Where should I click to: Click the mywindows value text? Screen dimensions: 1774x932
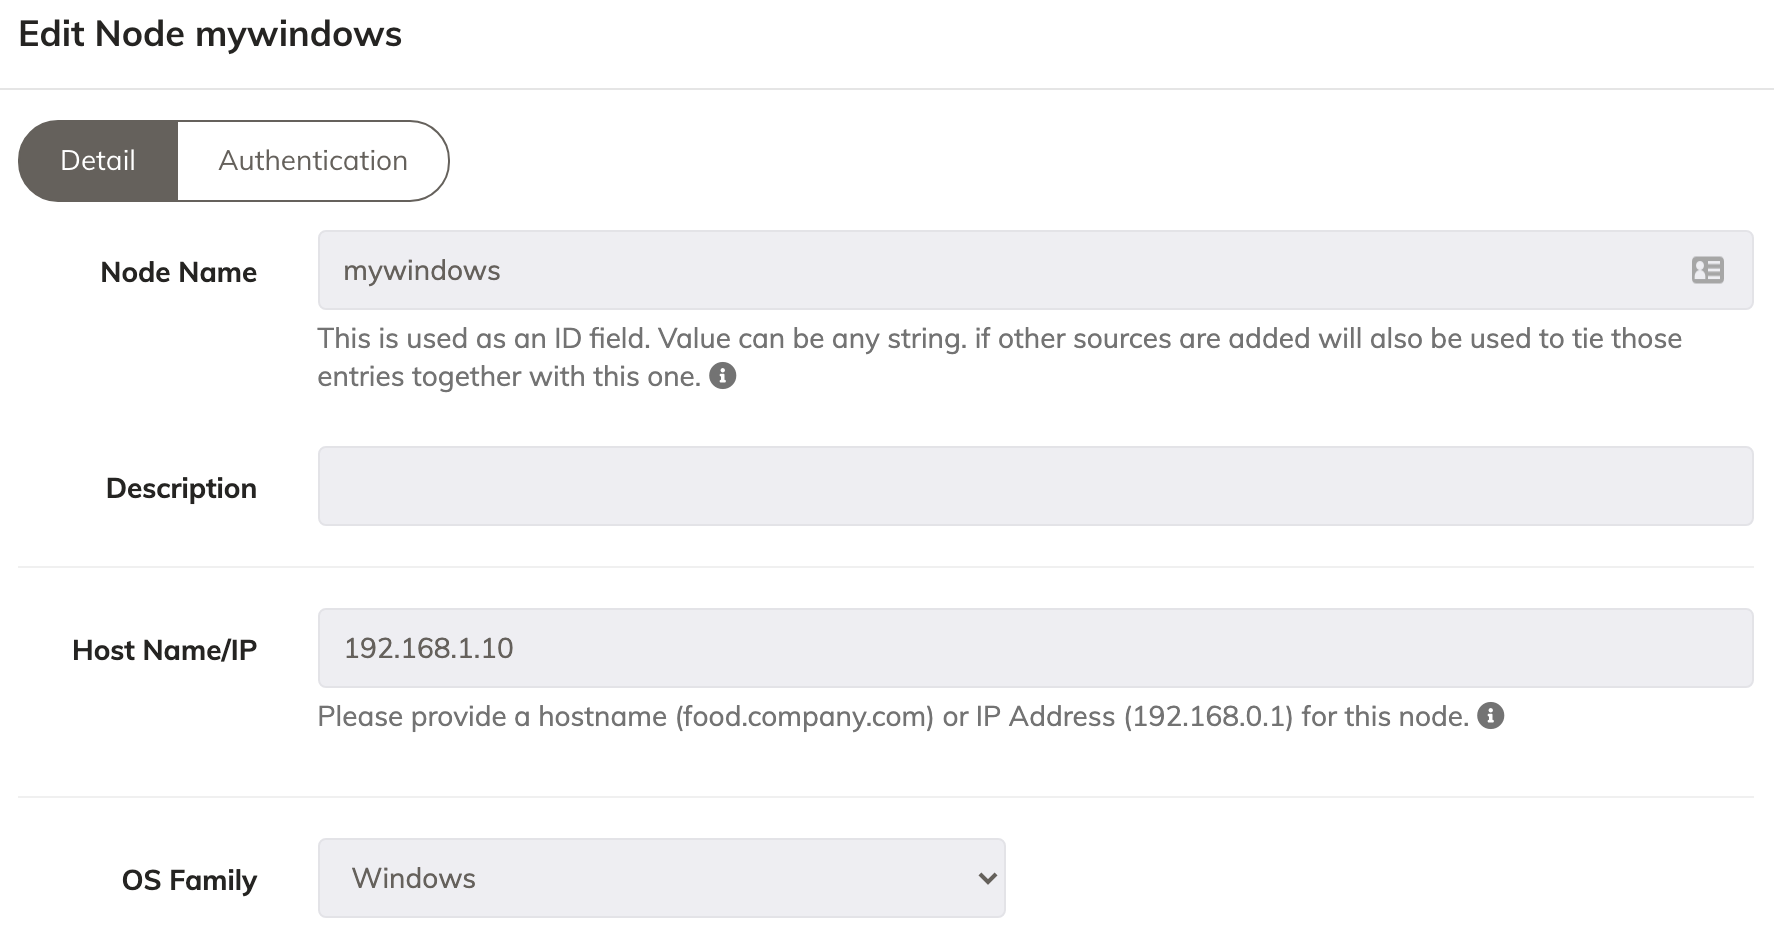click(x=421, y=271)
